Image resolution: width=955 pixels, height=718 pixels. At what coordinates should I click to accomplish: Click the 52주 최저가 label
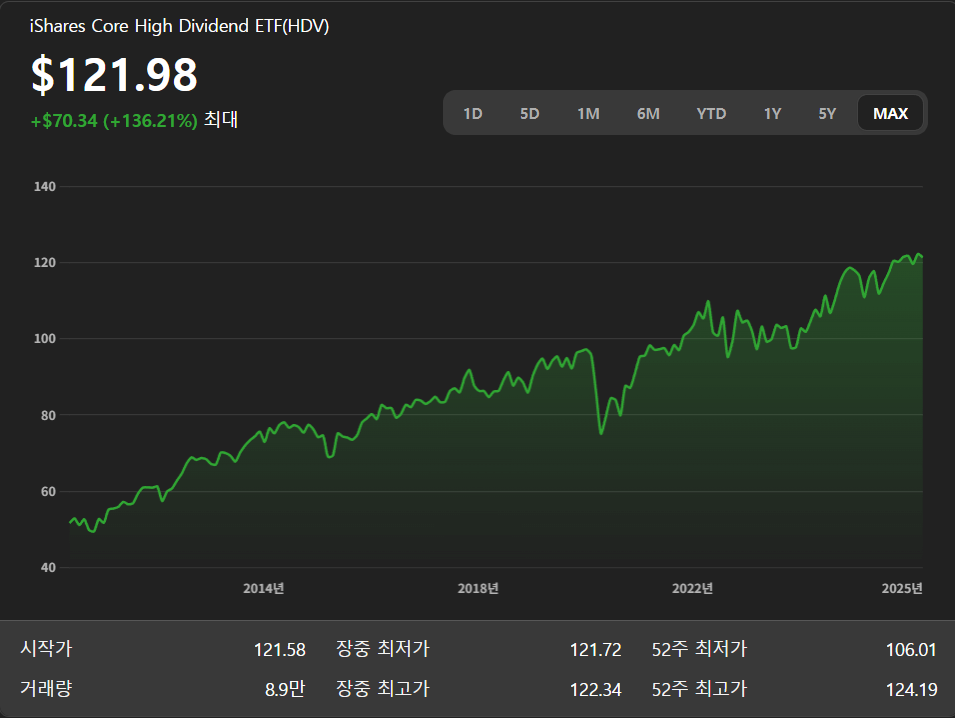(x=699, y=648)
